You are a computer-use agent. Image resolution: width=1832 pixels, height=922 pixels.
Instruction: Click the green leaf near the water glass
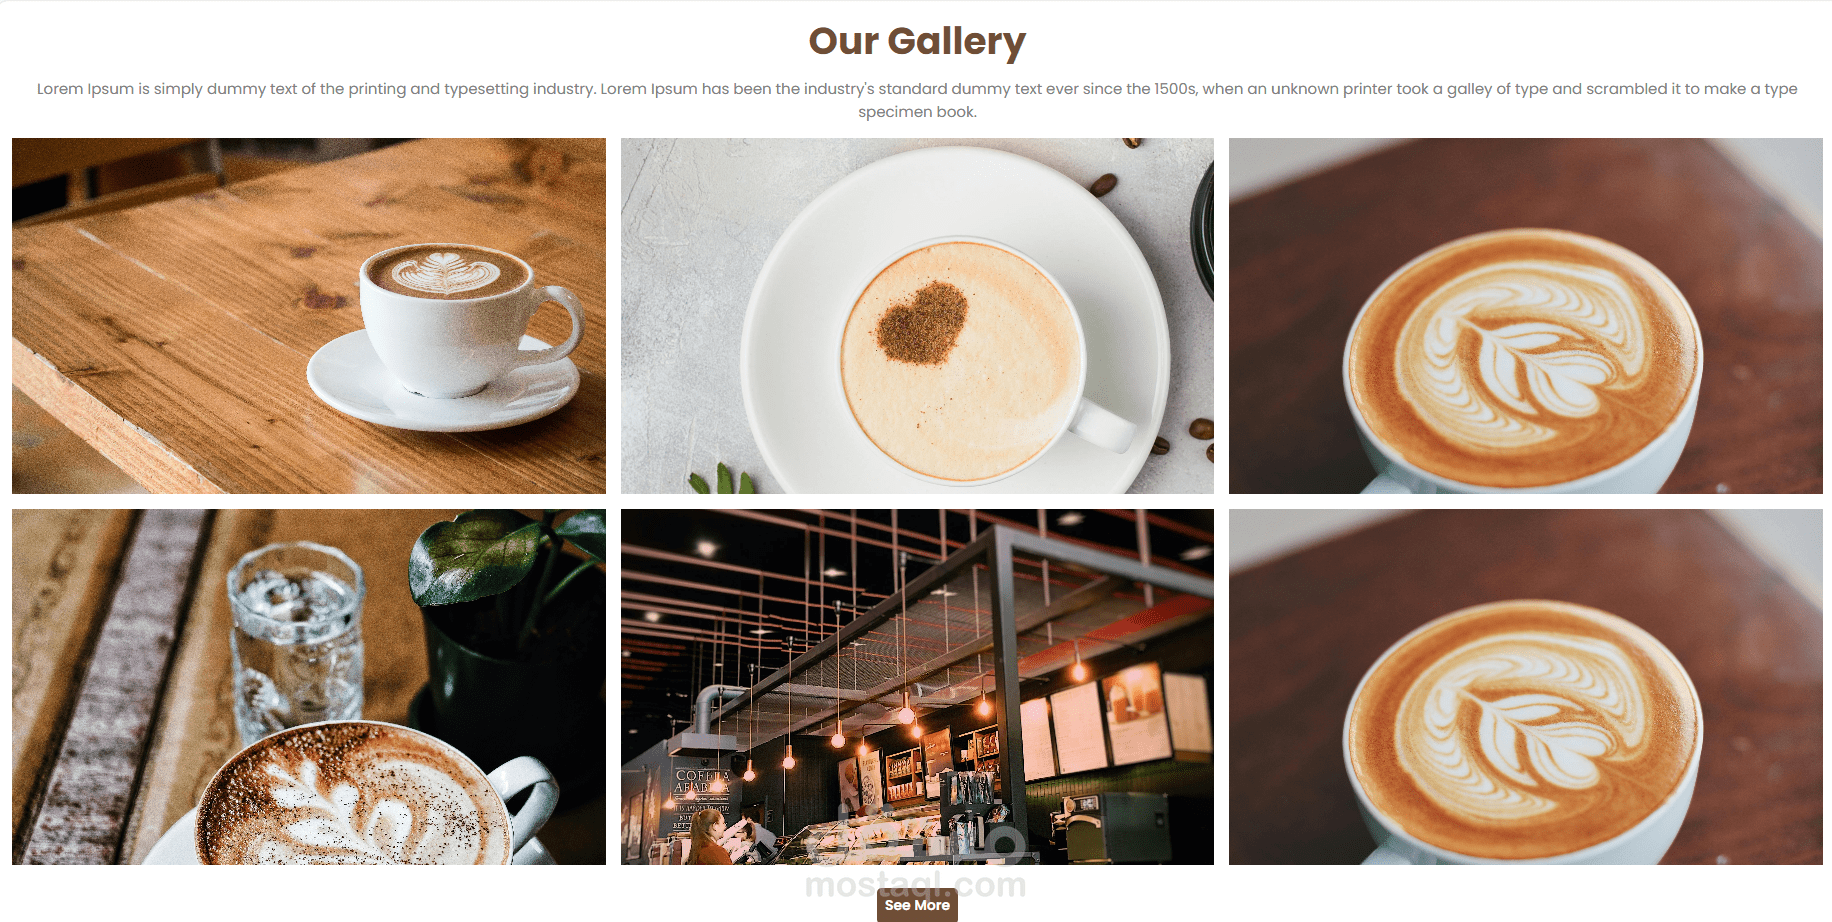click(x=480, y=559)
